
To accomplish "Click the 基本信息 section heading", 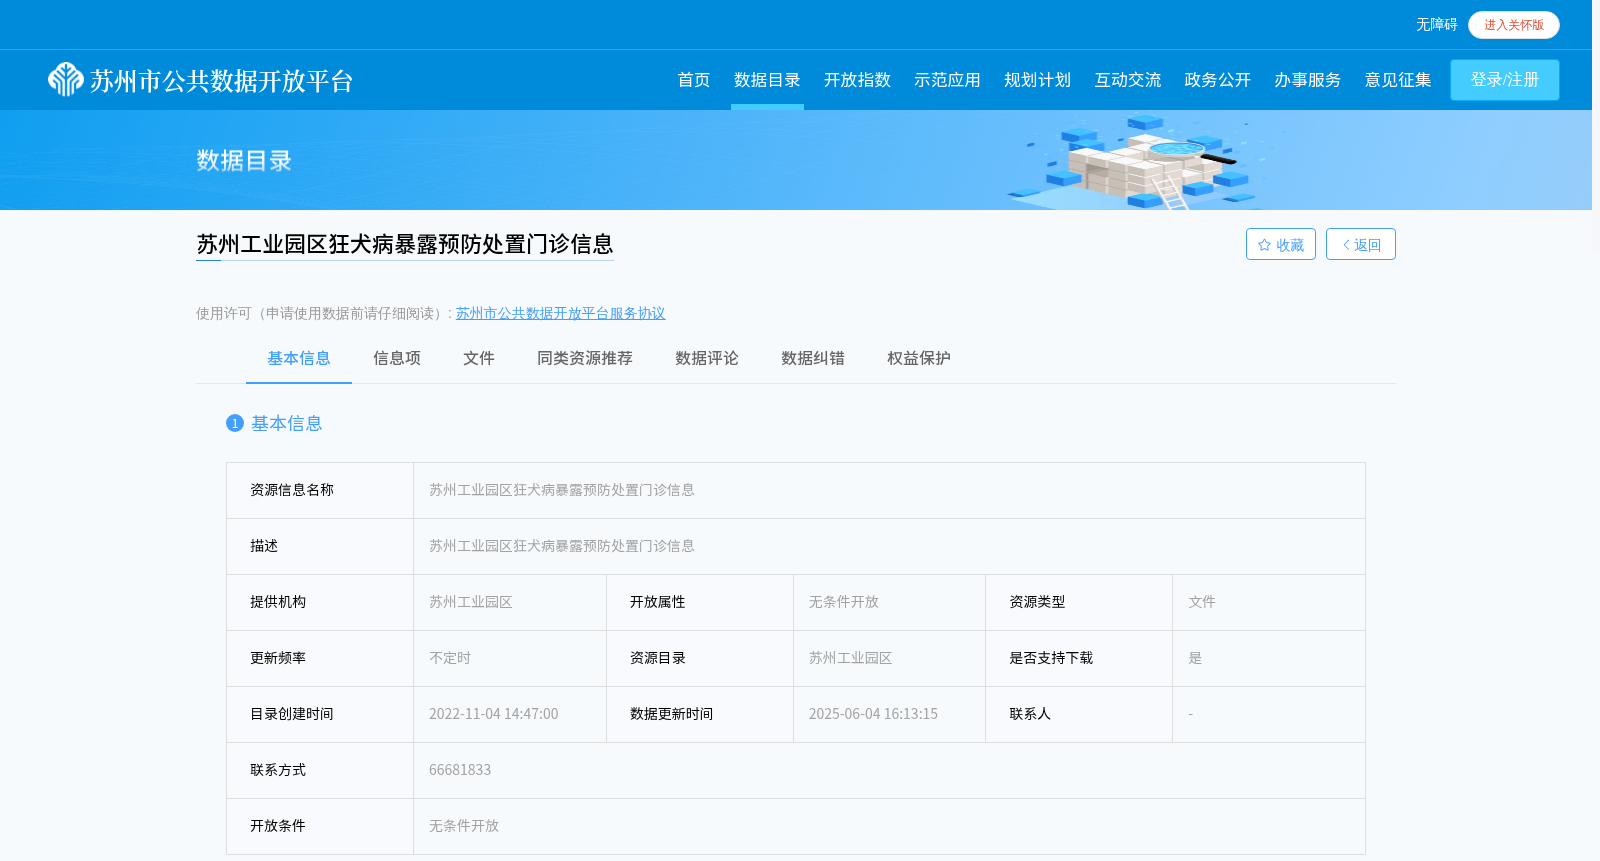I will (287, 423).
